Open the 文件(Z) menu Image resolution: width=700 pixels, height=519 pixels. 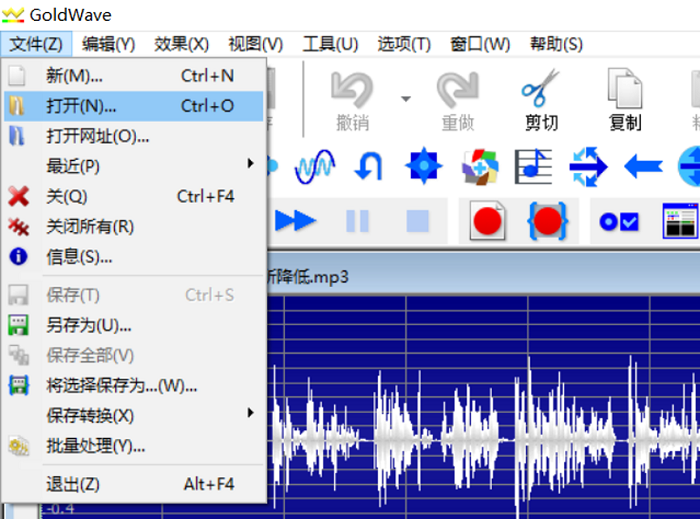pyautogui.click(x=36, y=44)
